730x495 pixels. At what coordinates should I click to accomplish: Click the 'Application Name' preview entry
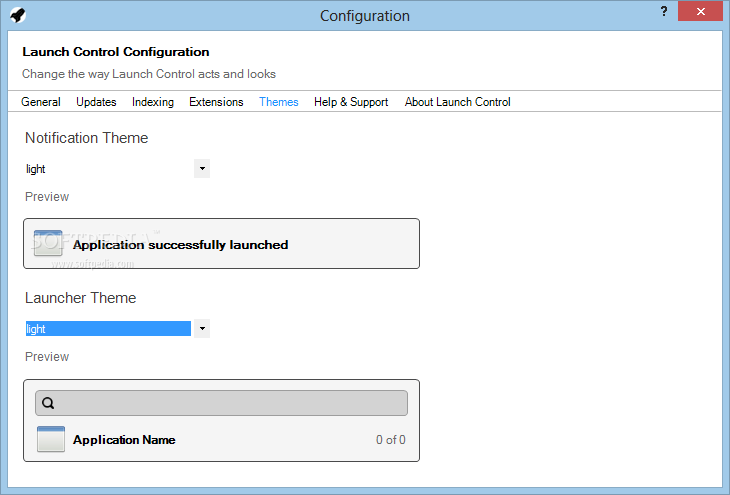[124, 440]
